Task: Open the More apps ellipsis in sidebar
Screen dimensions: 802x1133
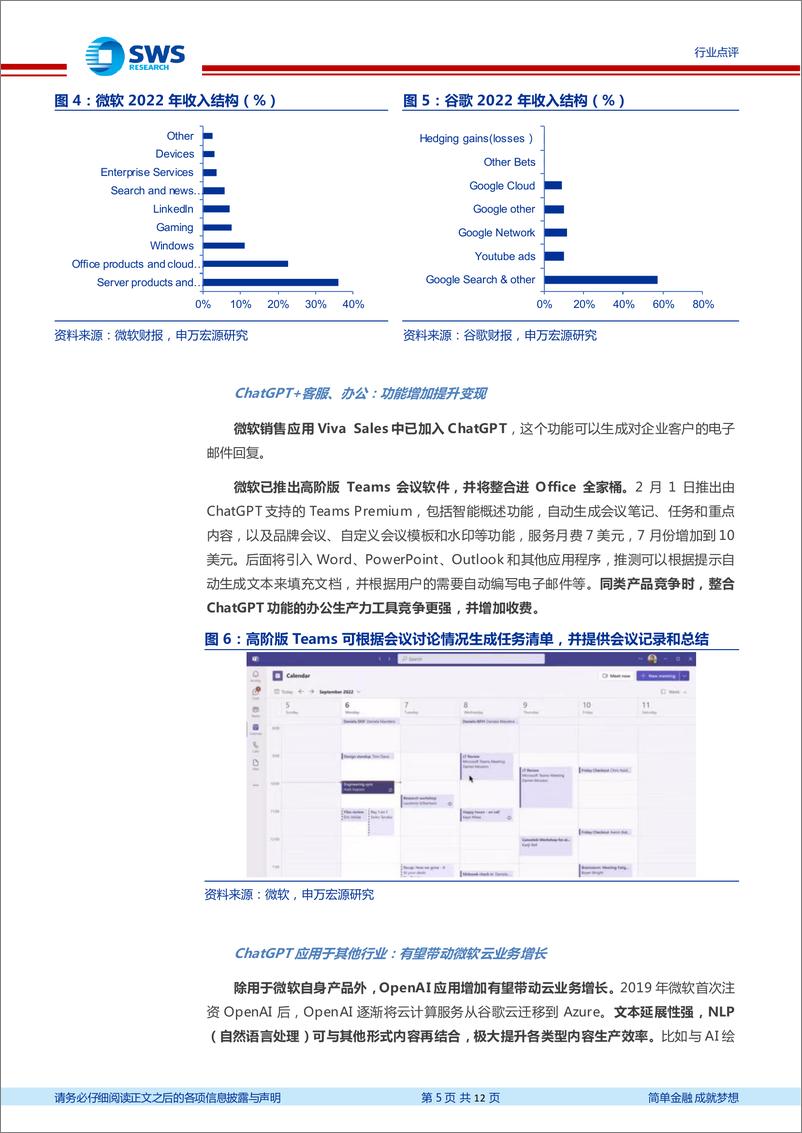Action: pos(256,785)
